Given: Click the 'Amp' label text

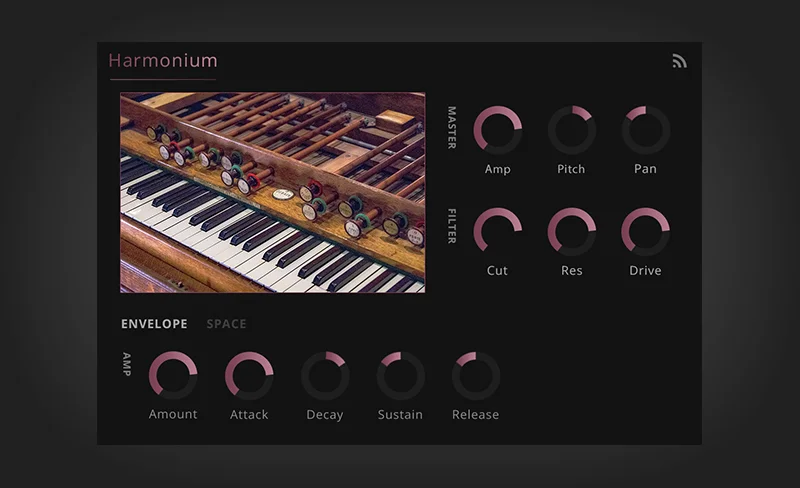Looking at the screenshot, I should pyautogui.click(x=497, y=169).
